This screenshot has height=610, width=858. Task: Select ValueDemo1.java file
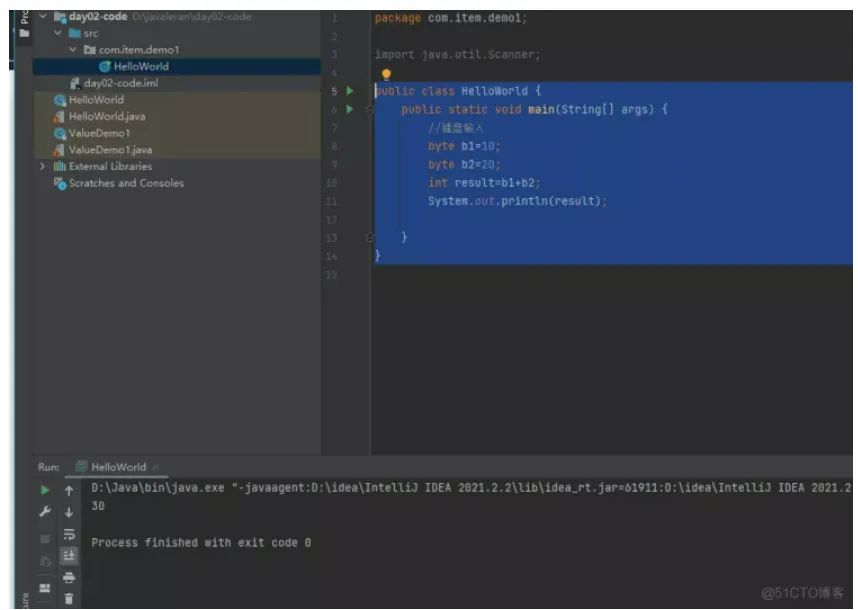(x=110, y=149)
